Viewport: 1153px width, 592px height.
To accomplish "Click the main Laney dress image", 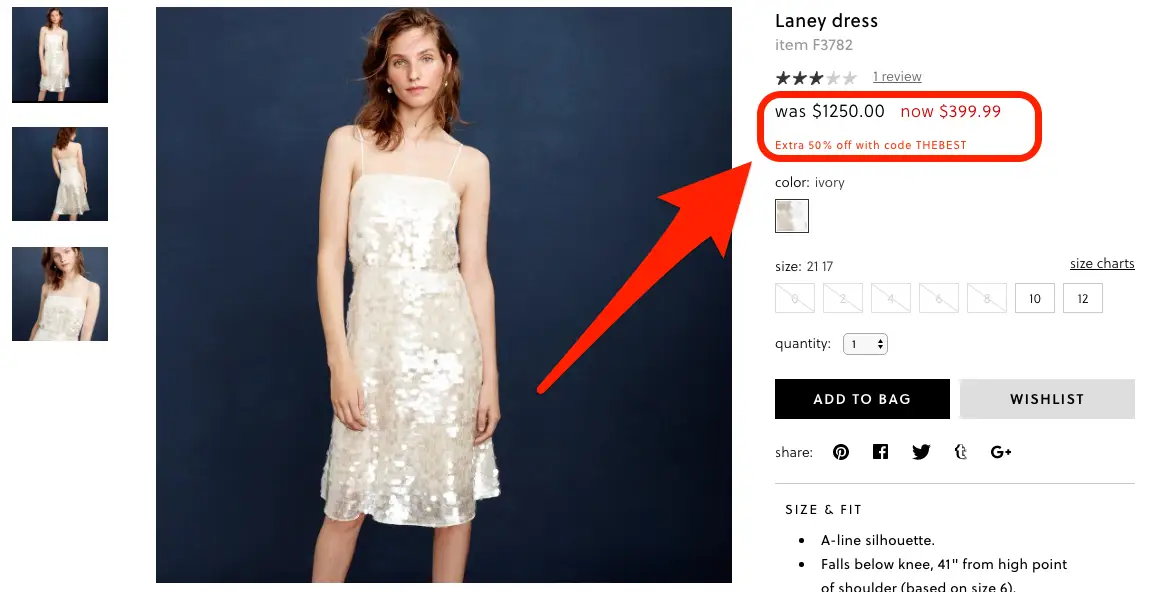I will pos(443,295).
